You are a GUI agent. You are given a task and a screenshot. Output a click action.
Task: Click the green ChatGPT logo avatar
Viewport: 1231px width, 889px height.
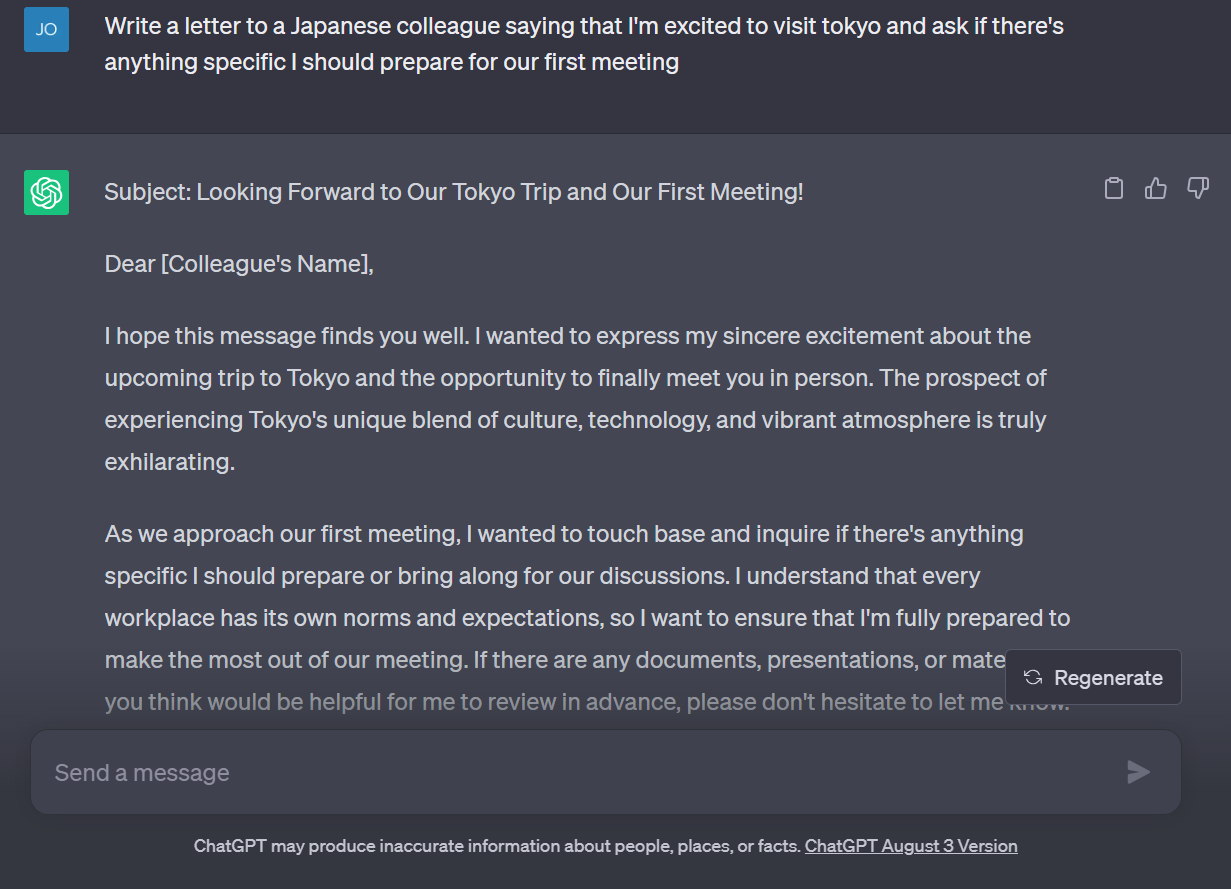(x=46, y=192)
